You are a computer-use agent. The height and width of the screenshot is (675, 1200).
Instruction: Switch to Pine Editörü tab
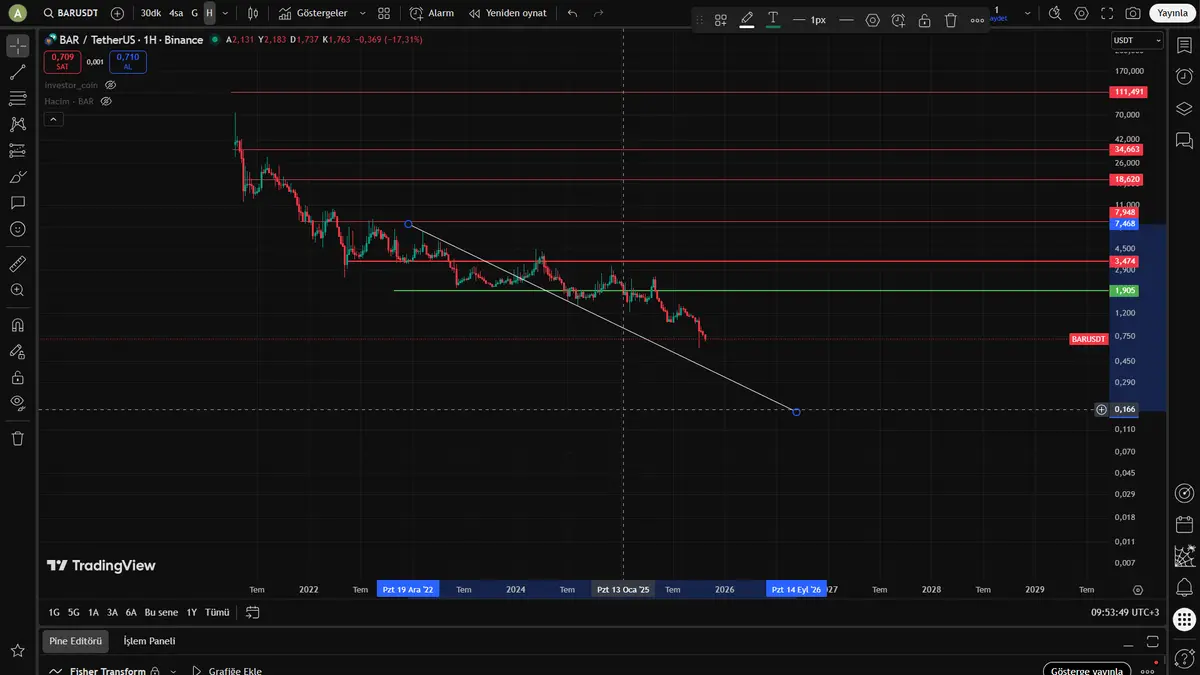point(76,641)
